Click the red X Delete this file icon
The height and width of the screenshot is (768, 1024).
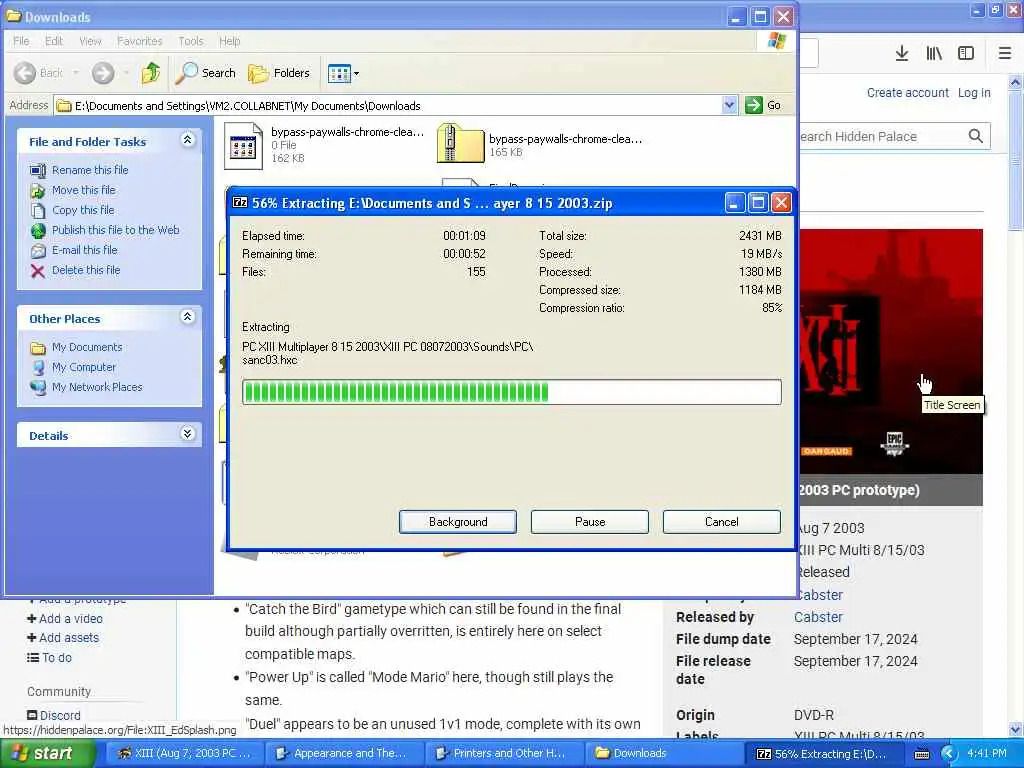38,271
